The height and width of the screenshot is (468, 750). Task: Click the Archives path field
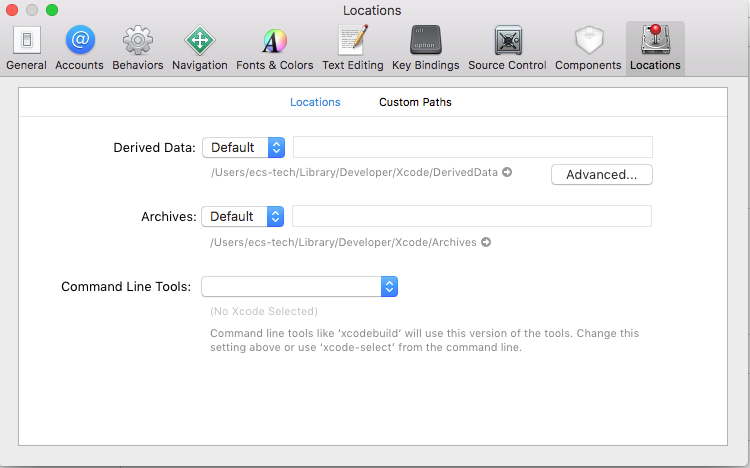pos(472,216)
